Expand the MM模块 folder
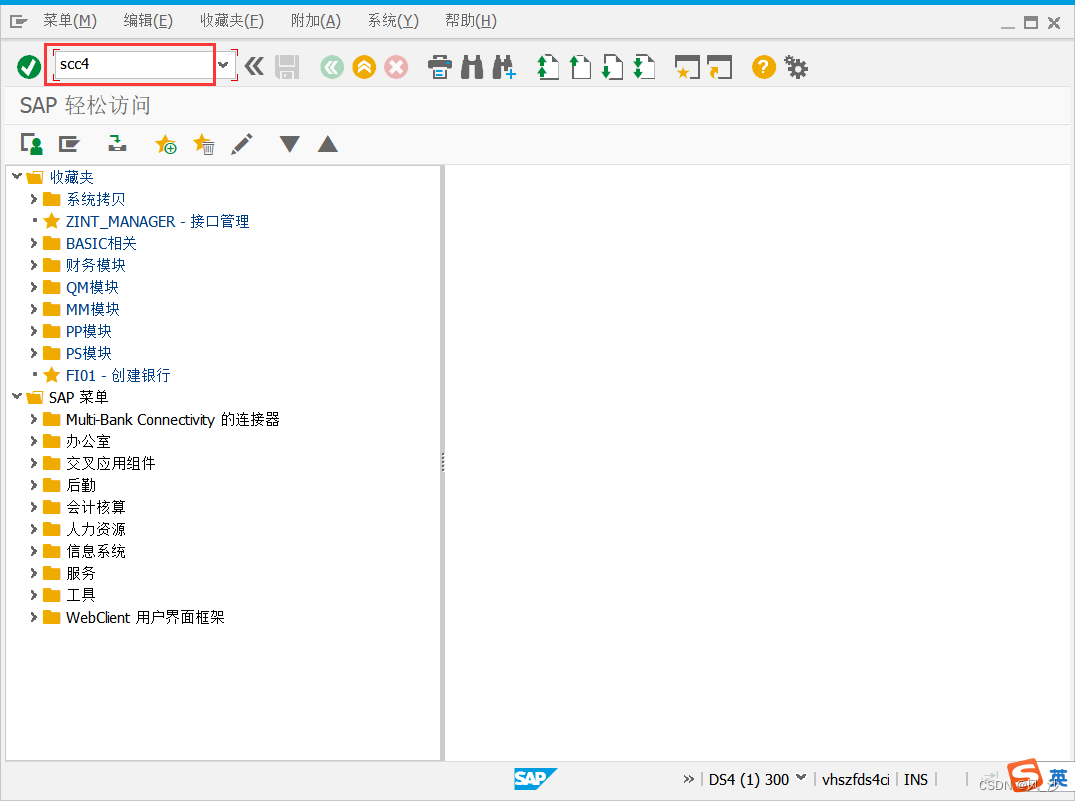Screen dimensions: 1075x801 [x=34, y=309]
